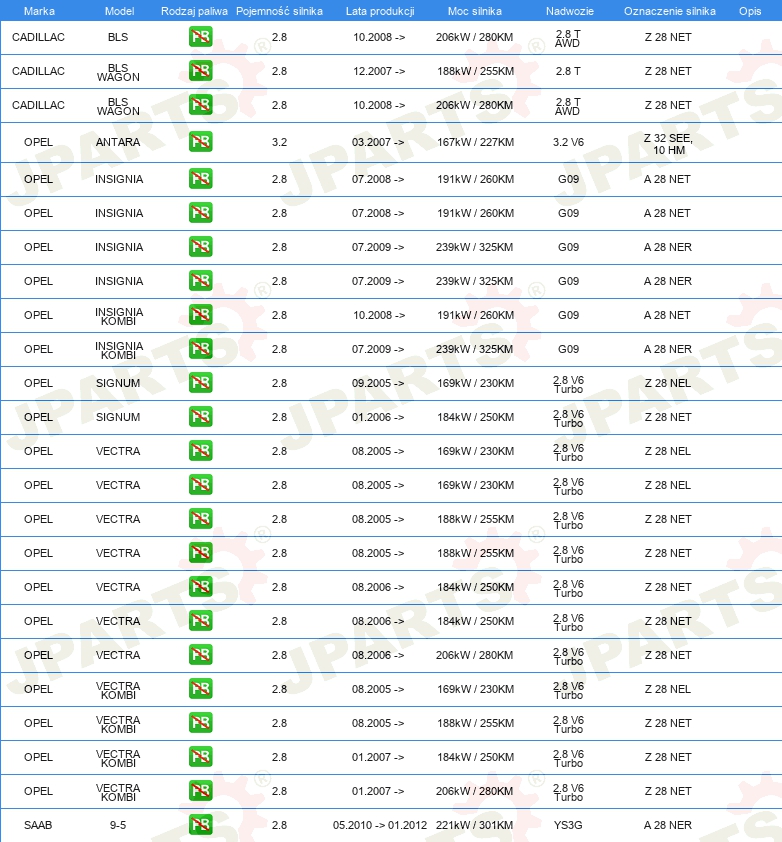Select the 03.2007 -> production date
Screen dimensions: 782x842
(x=378, y=142)
